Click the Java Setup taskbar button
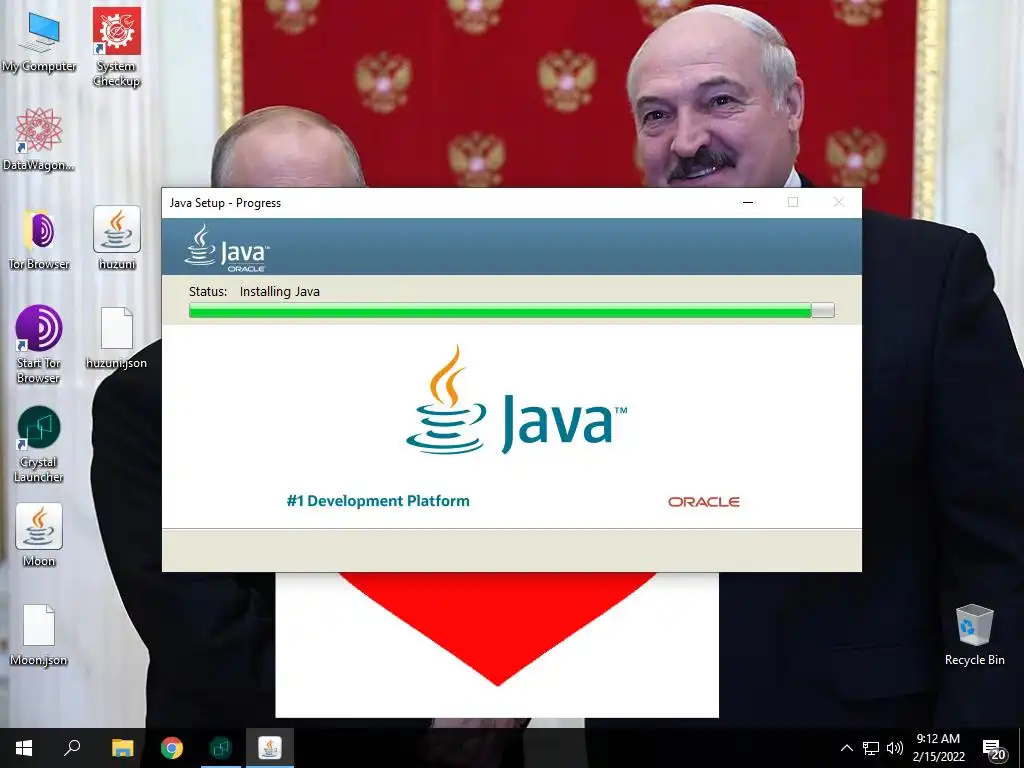This screenshot has height=768, width=1024. pos(270,748)
